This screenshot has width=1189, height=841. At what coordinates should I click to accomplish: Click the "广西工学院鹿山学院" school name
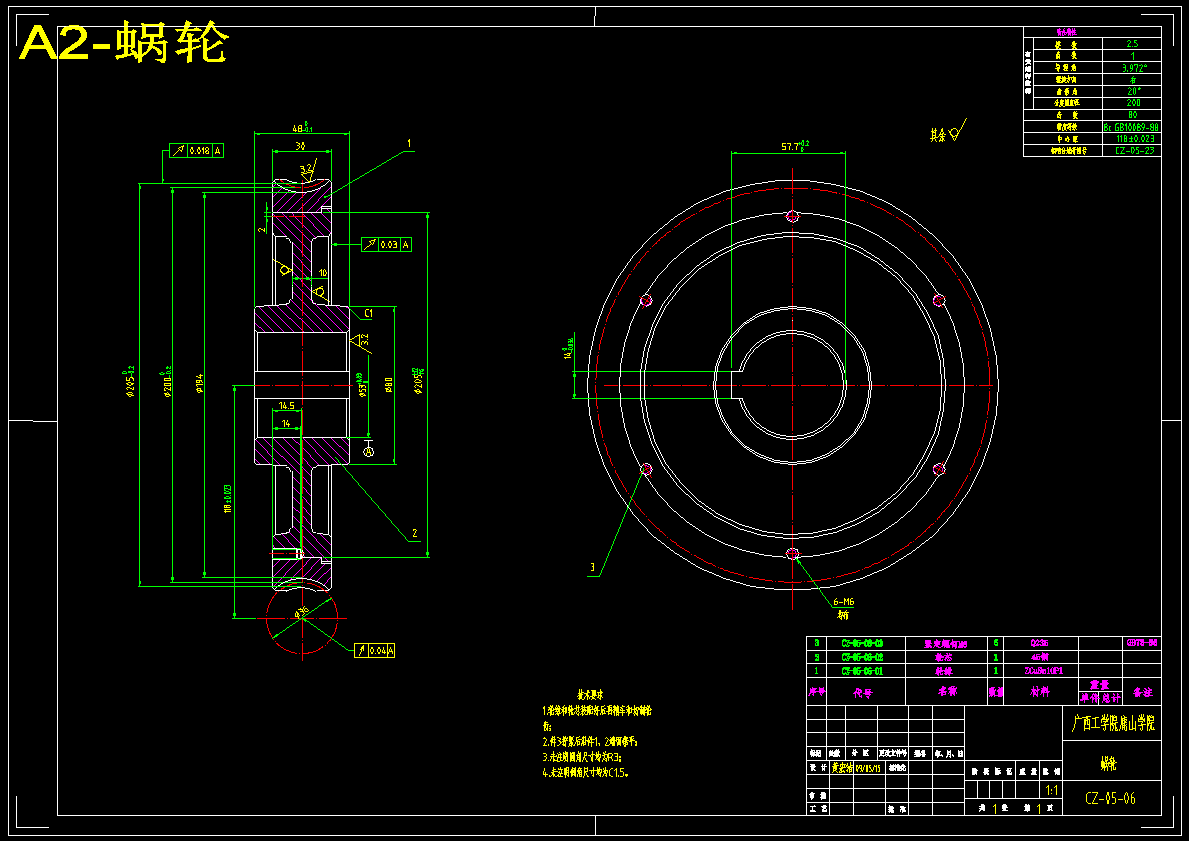pyautogui.click(x=1112, y=724)
